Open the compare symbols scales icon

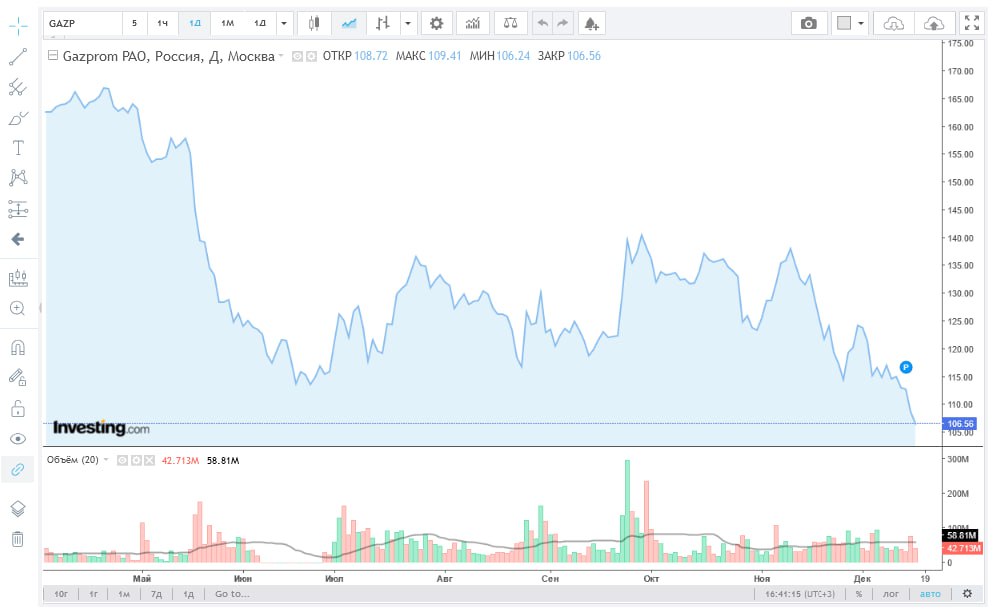pyautogui.click(x=511, y=23)
